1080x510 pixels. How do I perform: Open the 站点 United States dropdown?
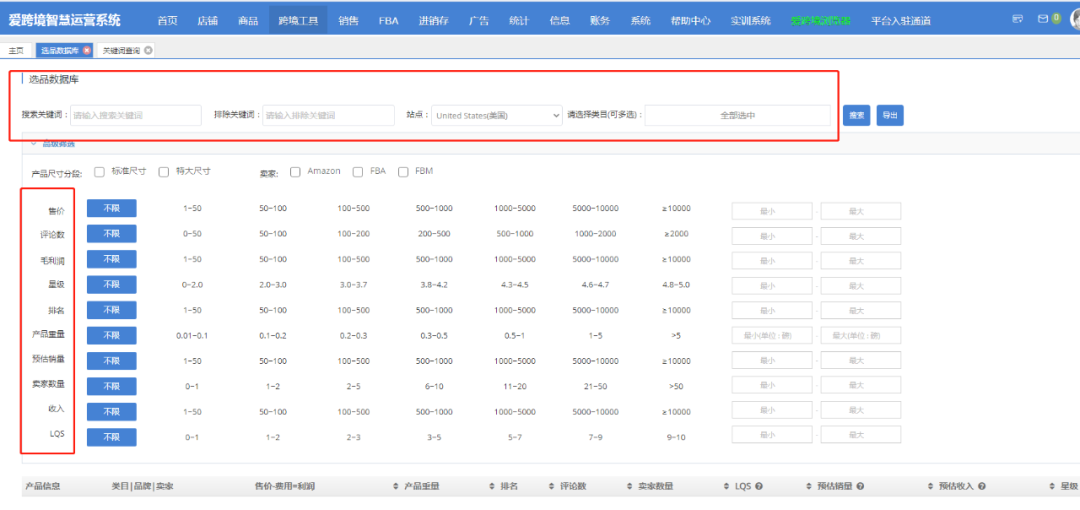click(497, 116)
